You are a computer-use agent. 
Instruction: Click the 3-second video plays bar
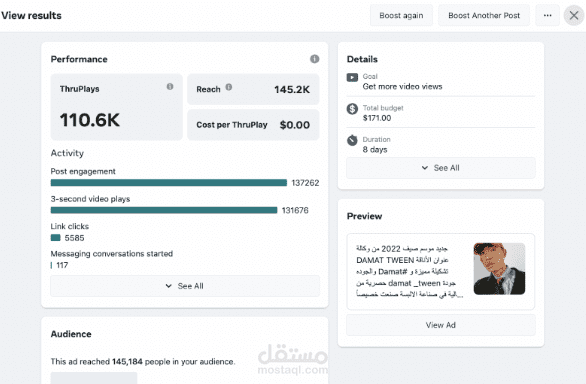164,210
